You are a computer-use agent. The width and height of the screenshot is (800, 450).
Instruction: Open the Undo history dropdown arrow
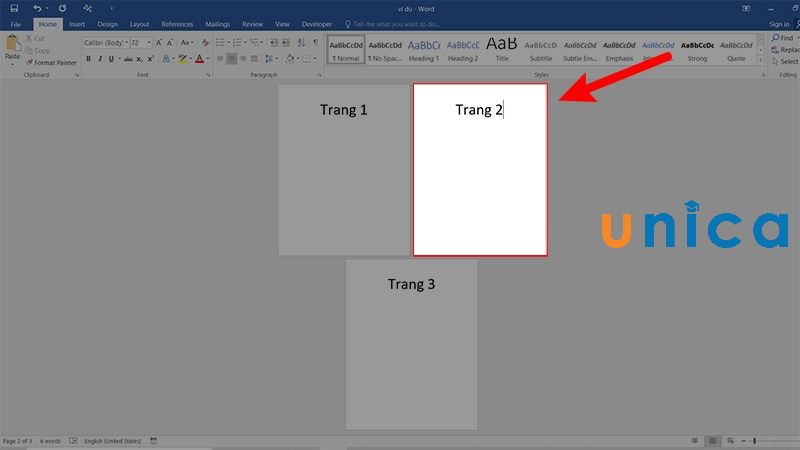(x=47, y=9)
